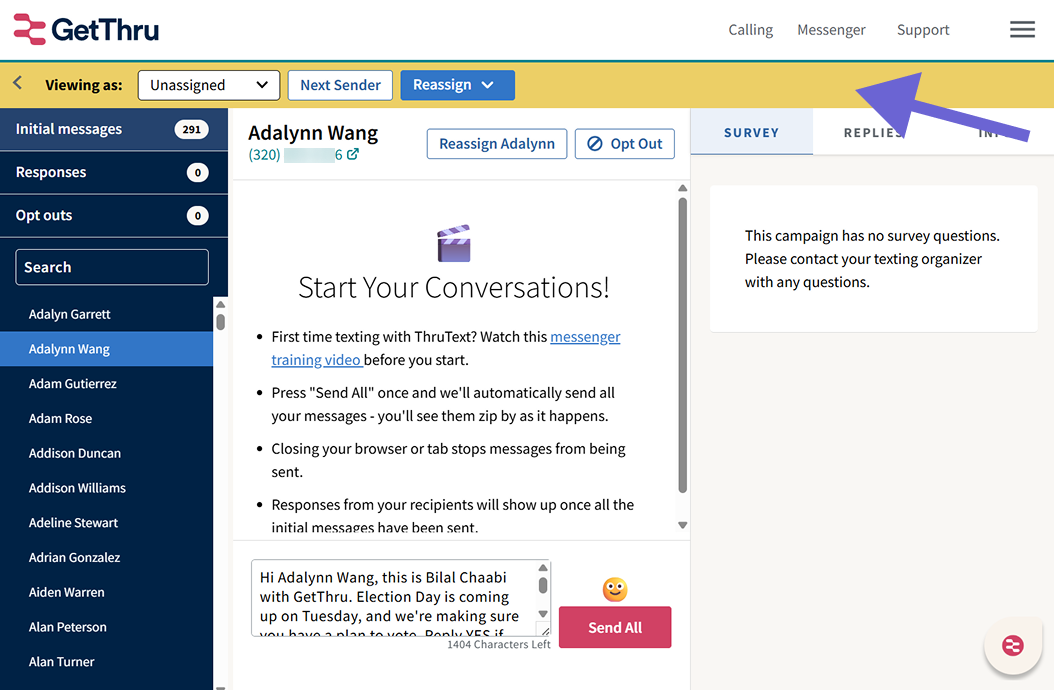
Task: Click the 1404 Characters Left counter
Action: [x=499, y=644]
